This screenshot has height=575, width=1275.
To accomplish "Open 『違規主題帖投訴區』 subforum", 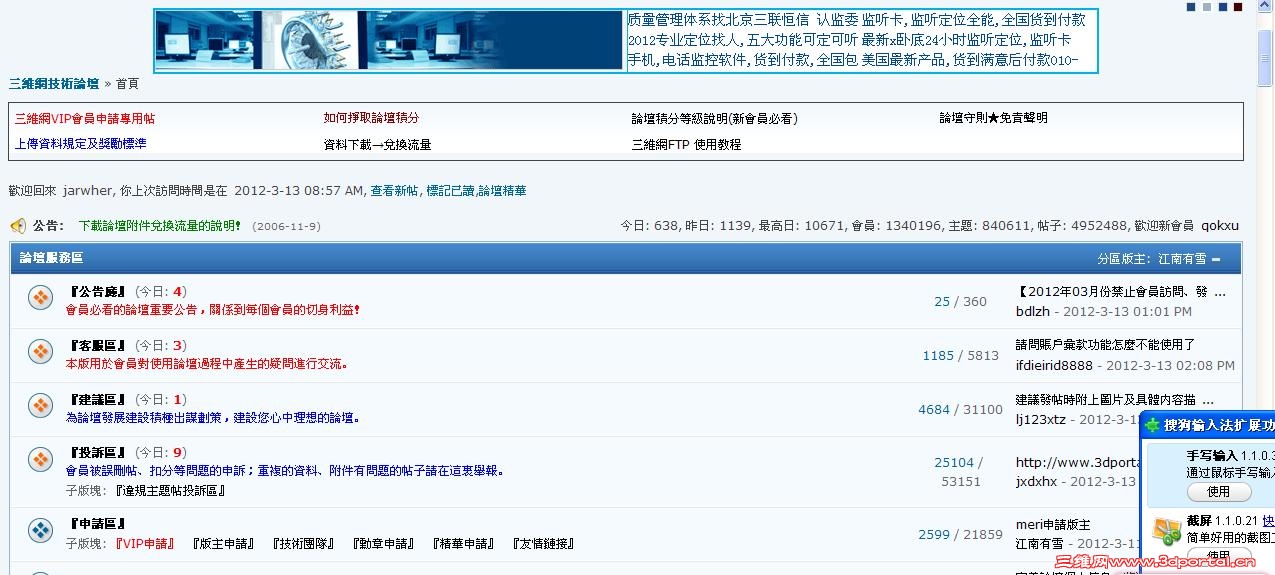I will [x=169, y=491].
